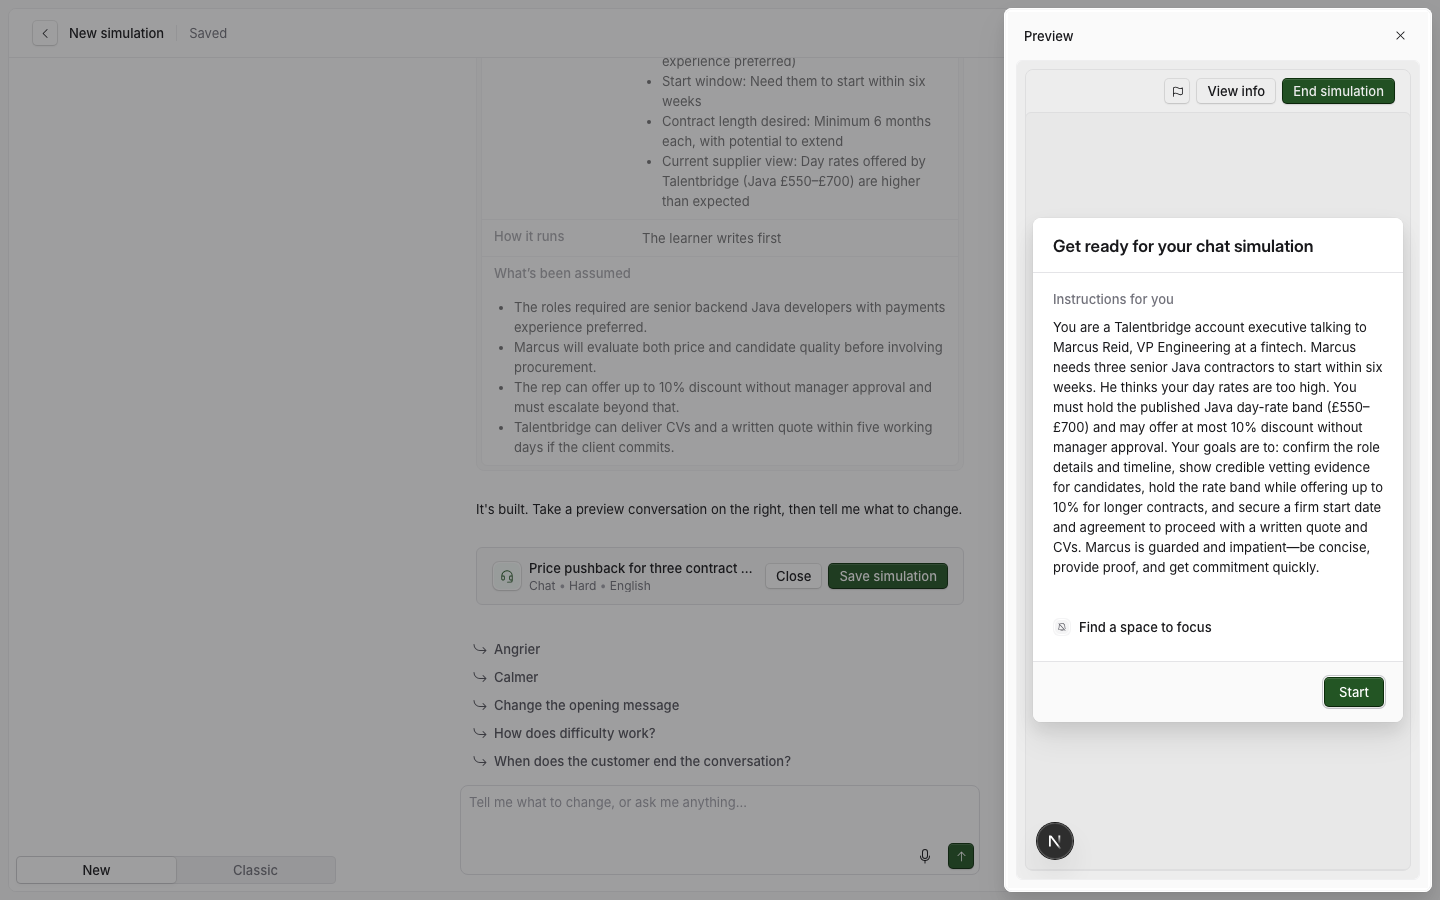Select Change the opening message suggestion
The height and width of the screenshot is (900, 1440).
[x=586, y=705]
